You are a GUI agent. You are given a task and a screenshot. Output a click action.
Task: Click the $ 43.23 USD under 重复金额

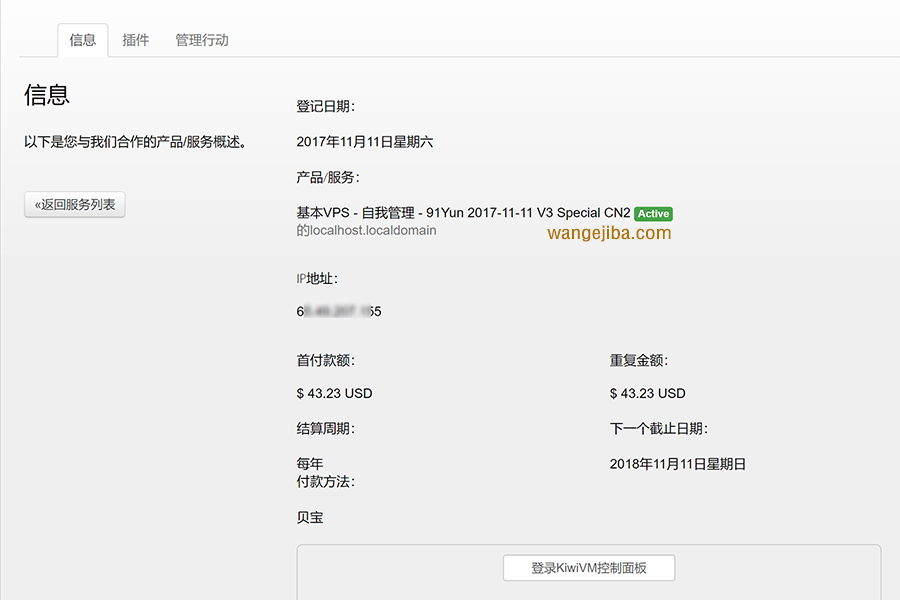tap(648, 393)
